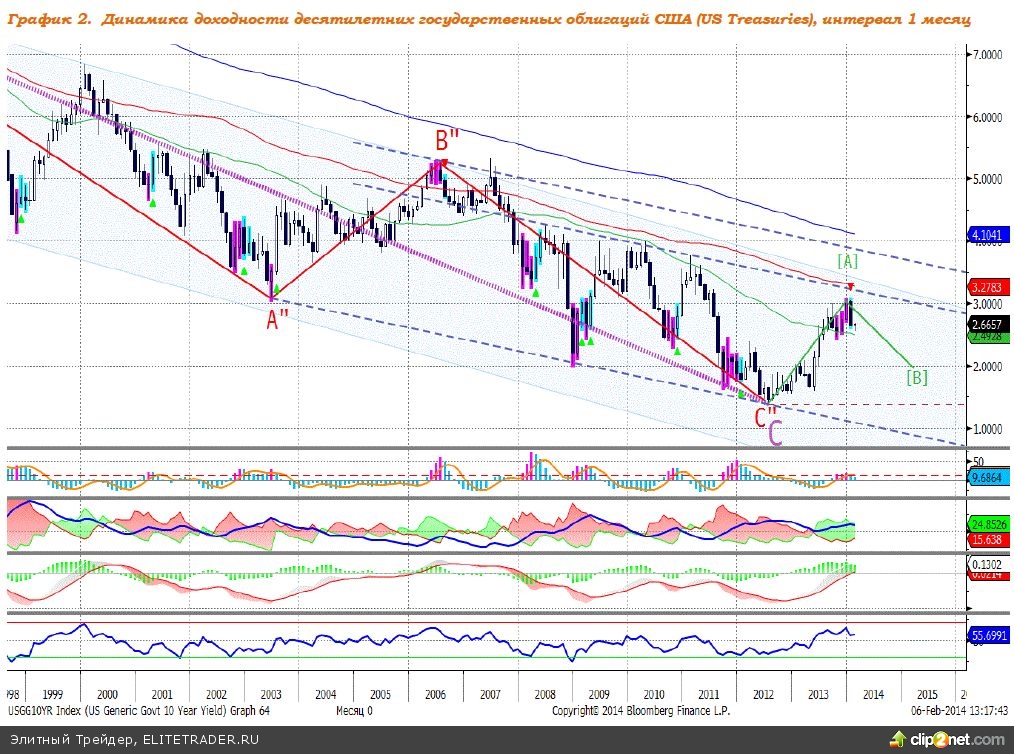Click the large purple C wave label
This screenshot has width=1014, height=754.
(777, 431)
